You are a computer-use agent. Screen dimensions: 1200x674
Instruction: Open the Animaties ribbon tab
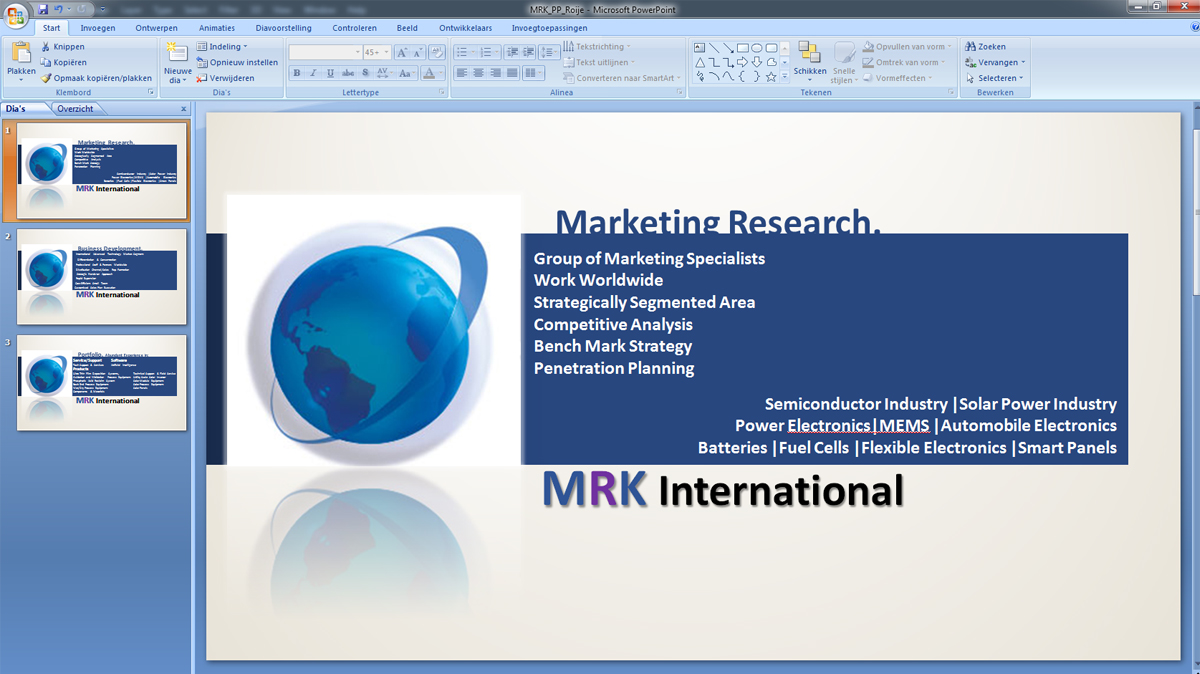point(217,28)
